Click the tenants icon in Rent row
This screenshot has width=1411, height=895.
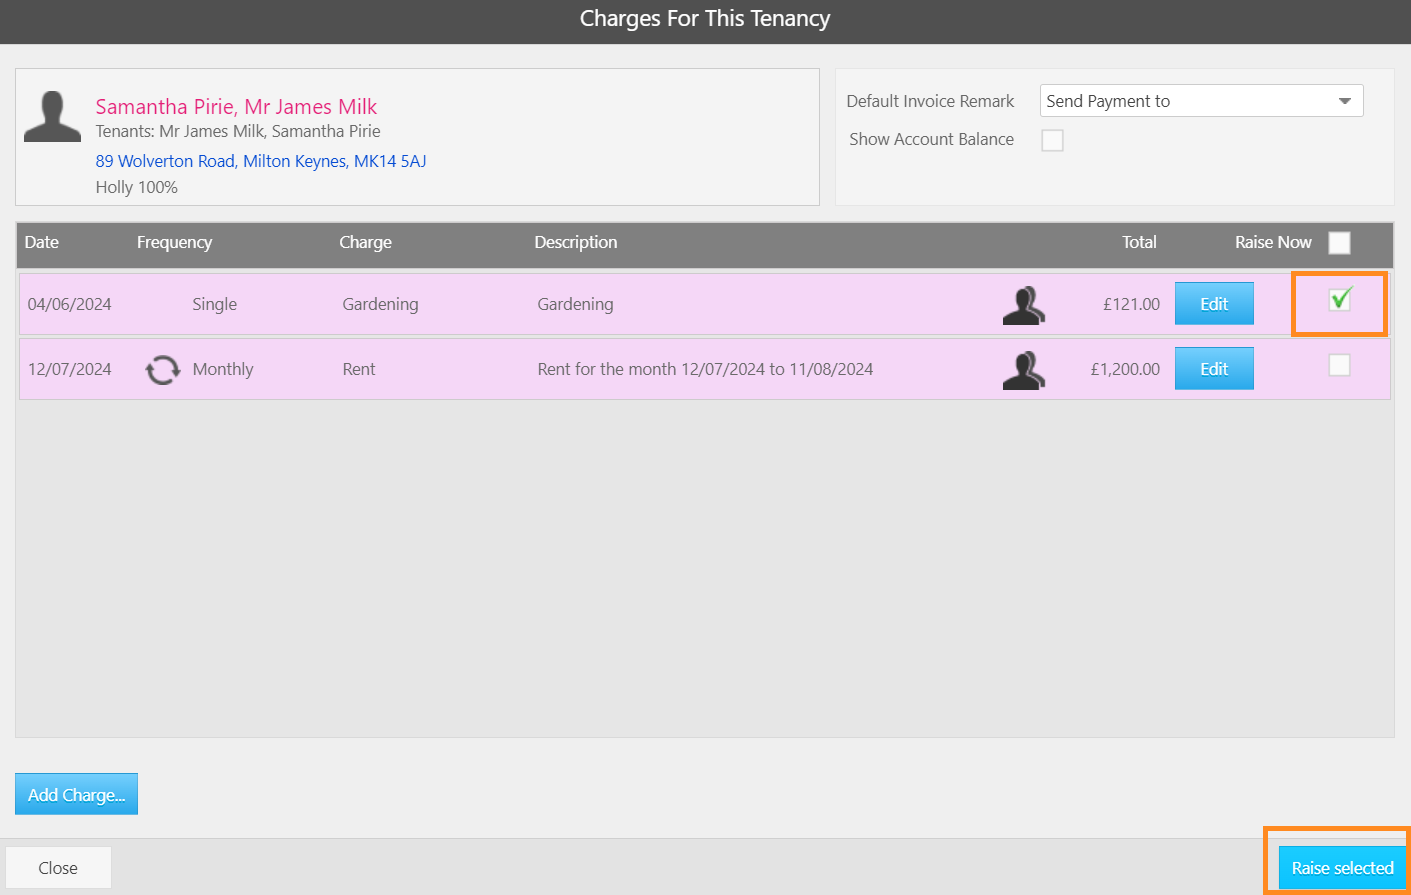1023,370
